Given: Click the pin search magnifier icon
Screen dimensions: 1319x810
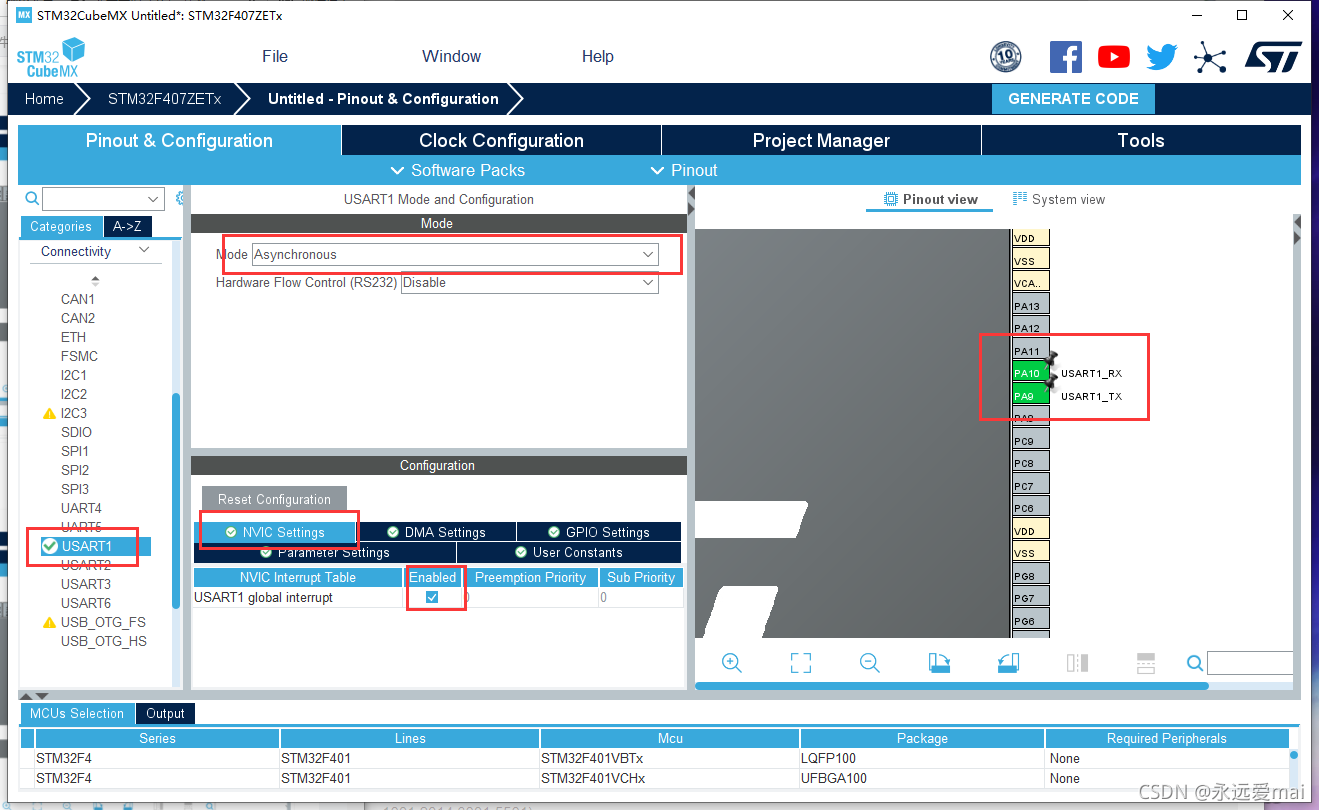Looking at the screenshot, I should pyautogui.click(x=1195, y=663).
